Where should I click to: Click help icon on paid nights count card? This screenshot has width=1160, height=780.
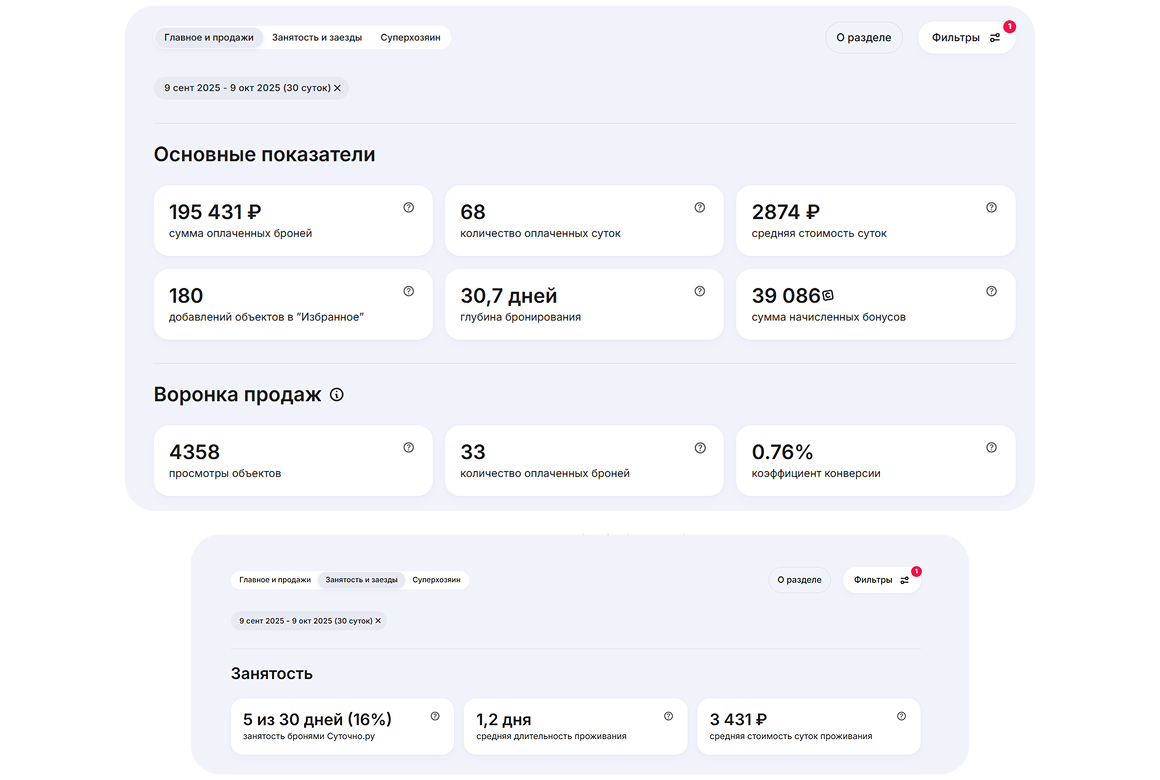pos(700,208)
